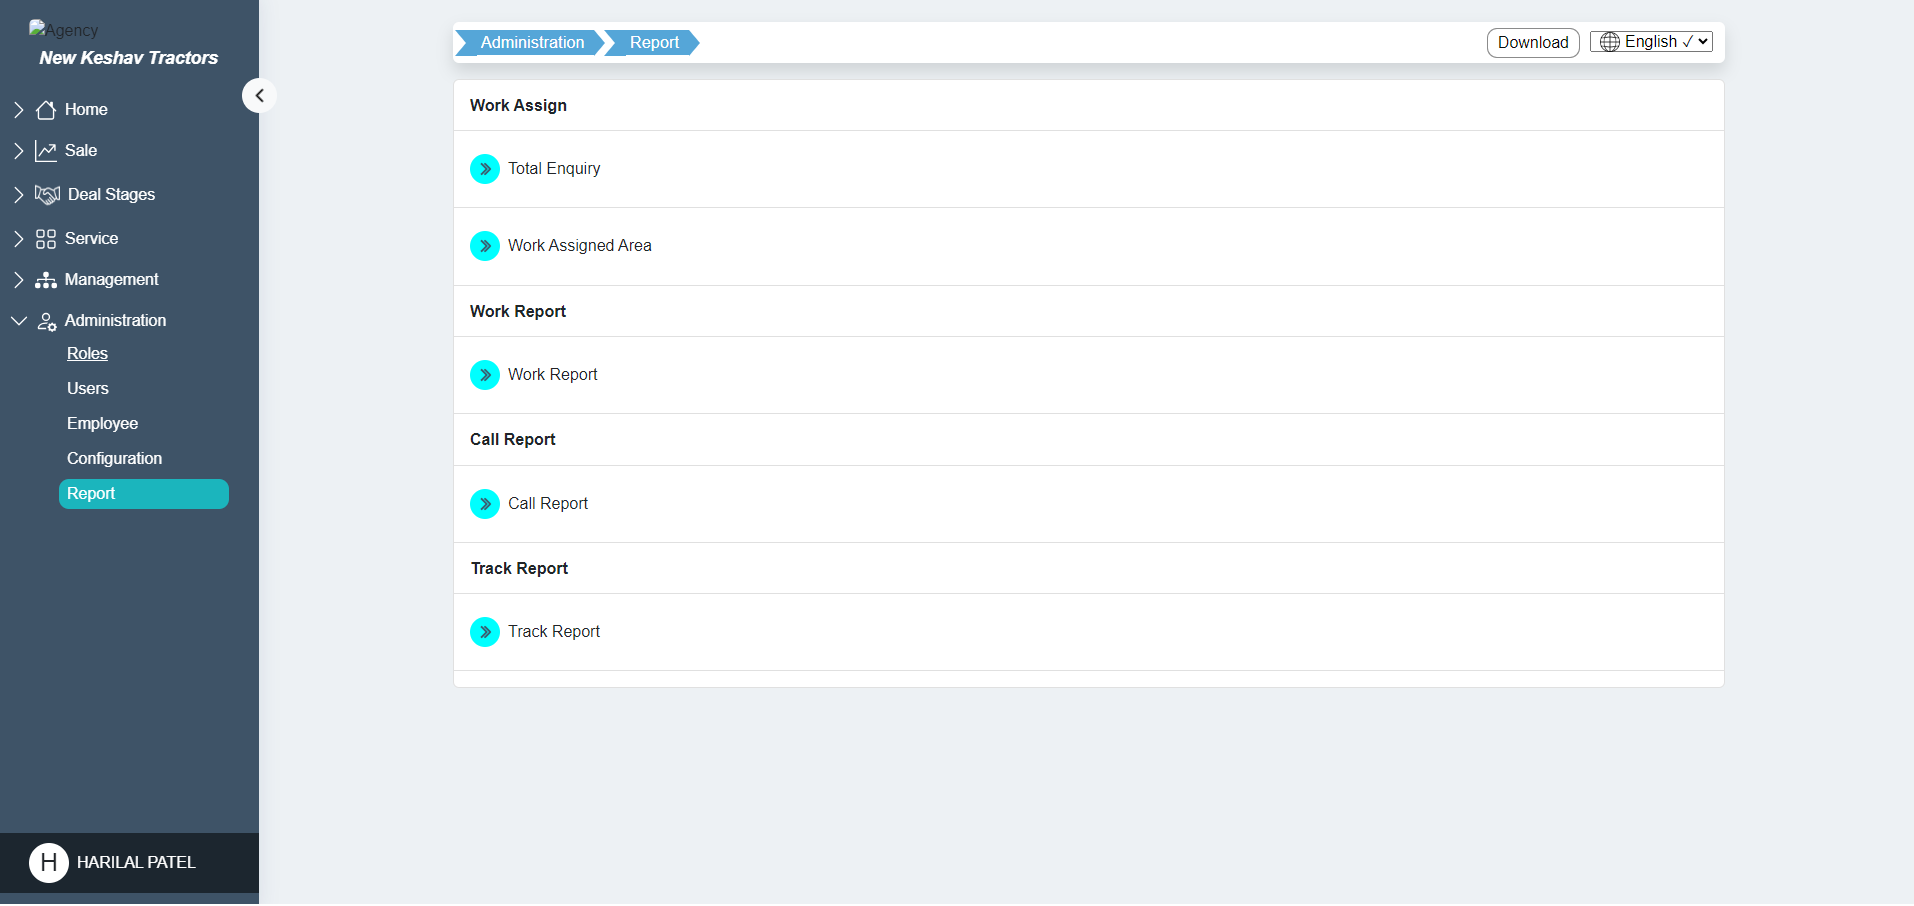Click the Call Report arrow icon
Image resolution: width=1914 pixels, height=906 pixels.
click(485, 504)
